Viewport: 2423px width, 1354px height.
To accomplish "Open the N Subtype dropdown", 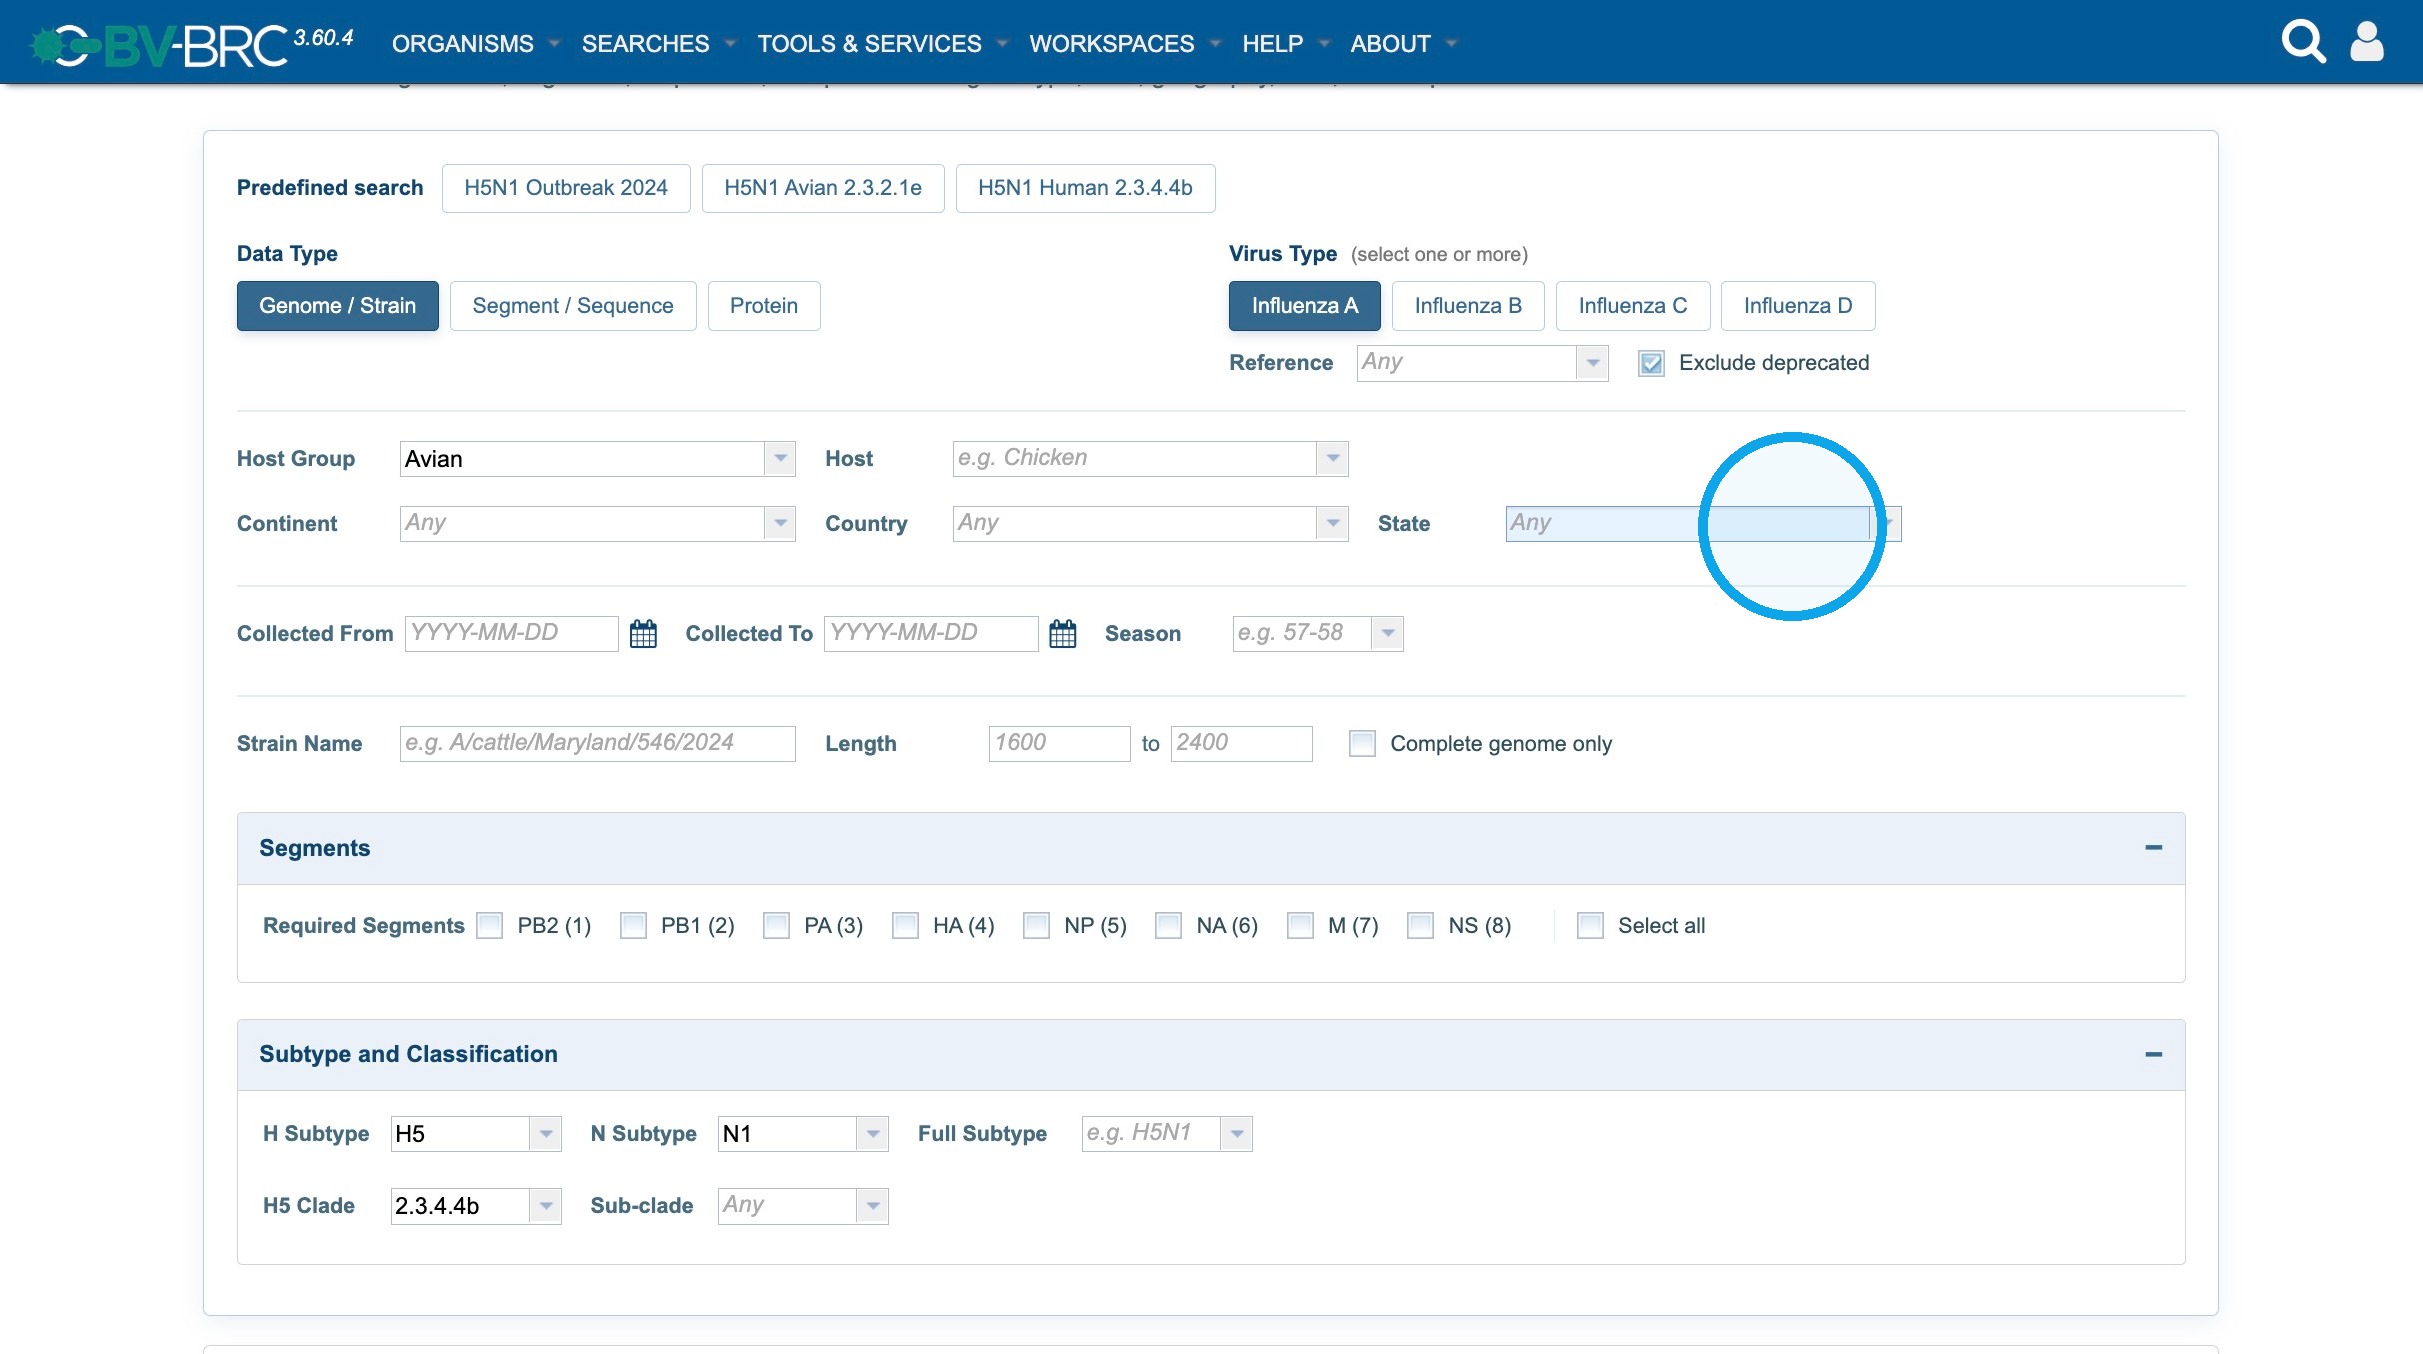I will click(872, 1134).
